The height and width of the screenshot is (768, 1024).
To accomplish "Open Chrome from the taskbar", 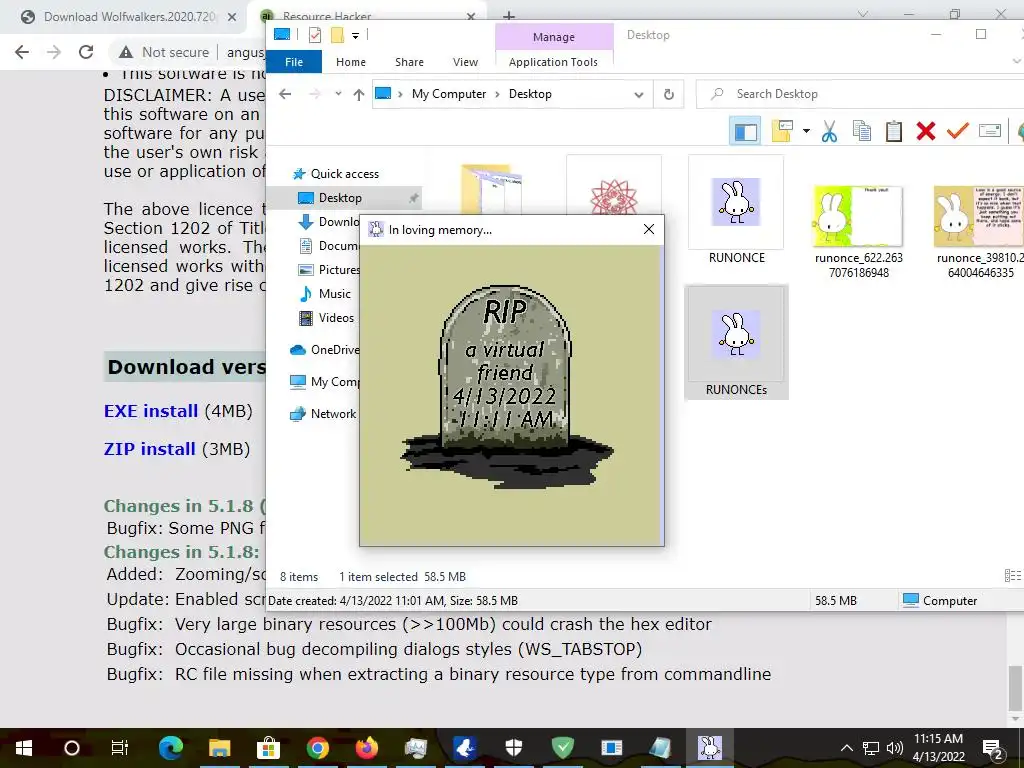I will pyautogui.click(x=317, y=748).
